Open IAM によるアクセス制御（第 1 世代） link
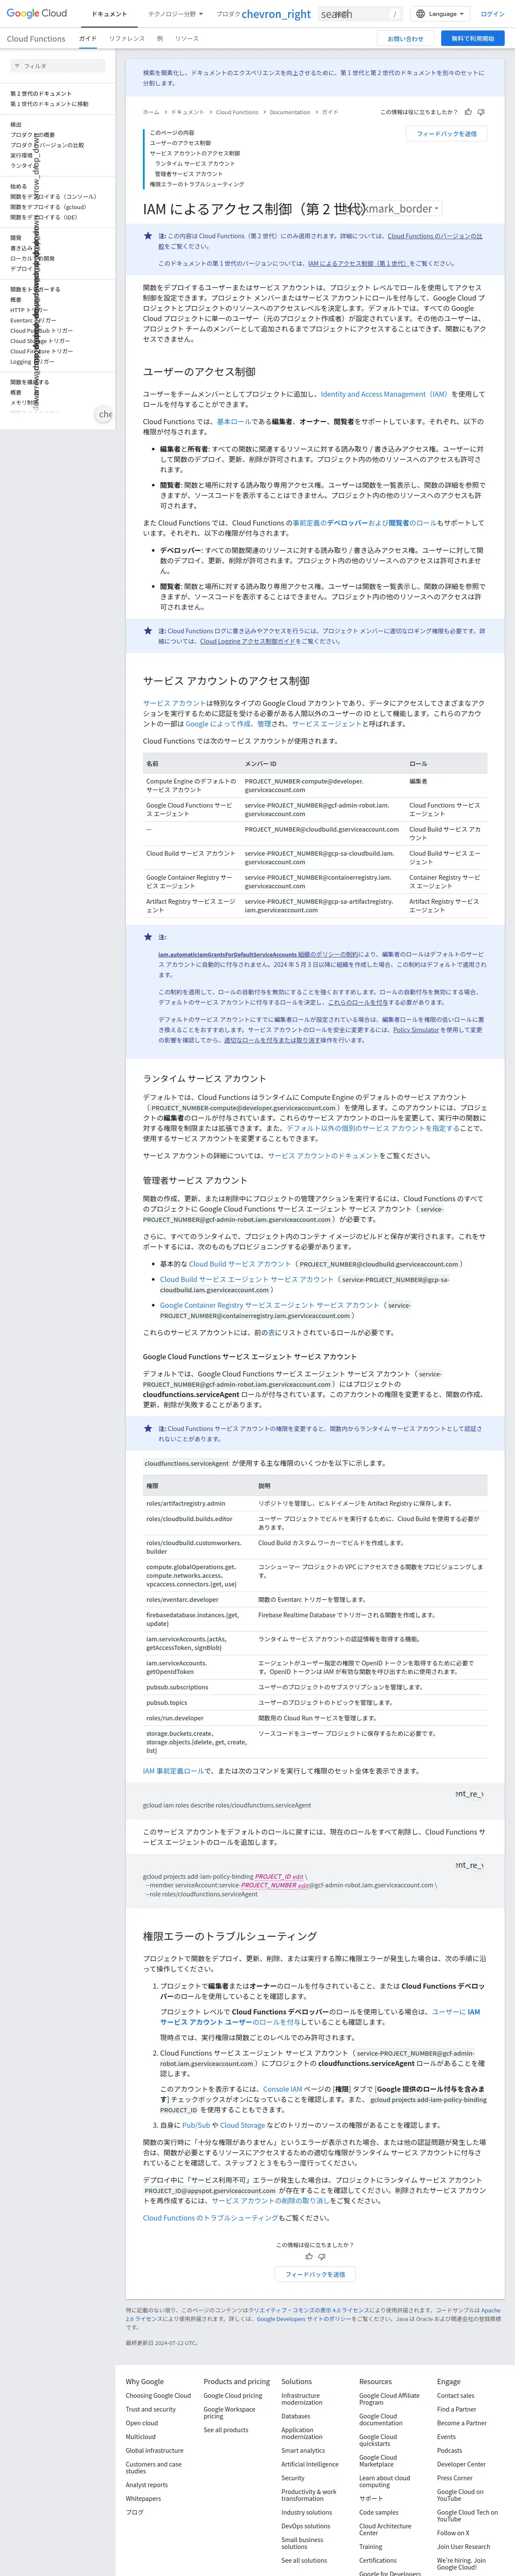 click(357, 263)
